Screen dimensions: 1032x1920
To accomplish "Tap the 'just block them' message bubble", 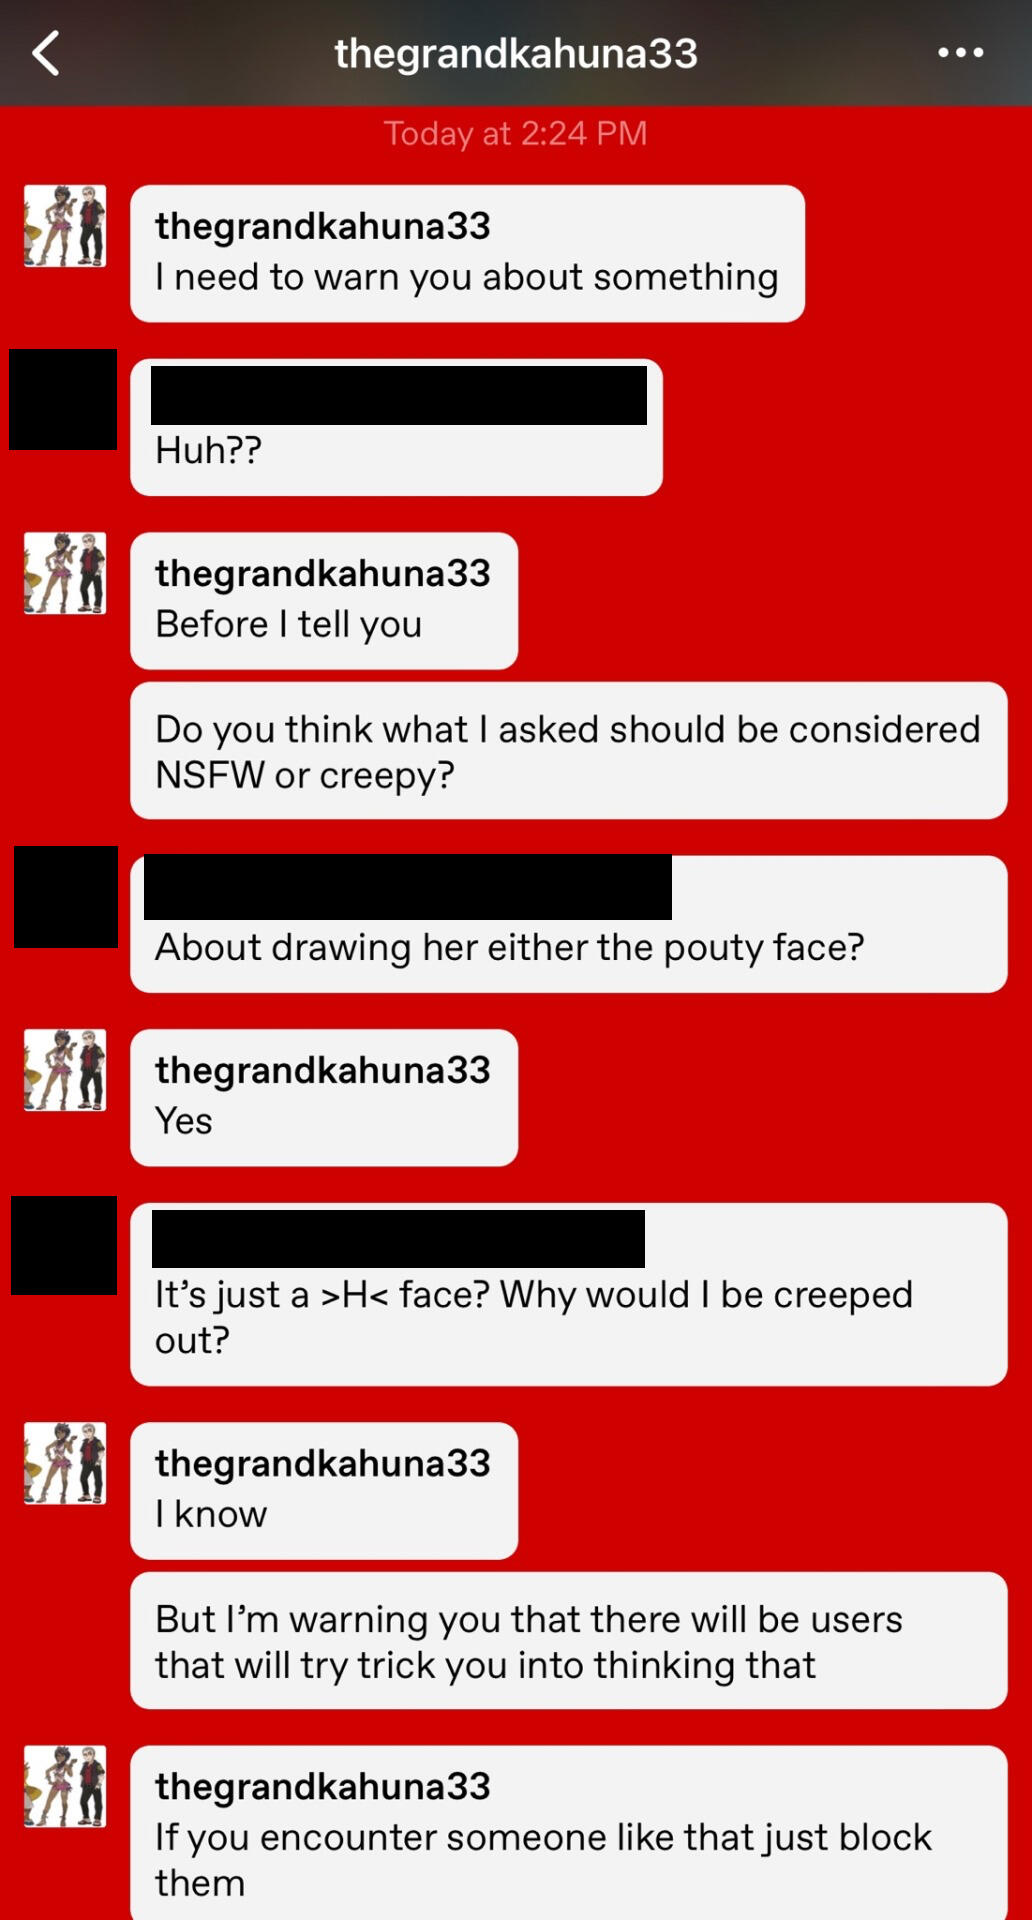I will point(568,1833).
